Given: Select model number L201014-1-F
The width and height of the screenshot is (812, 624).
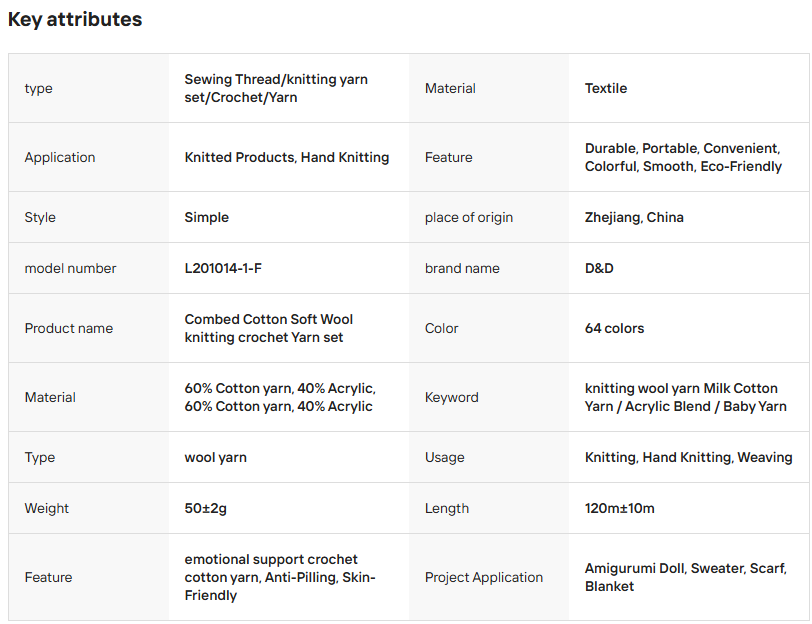Looking at the screenshot, I should pyautogui.click(x=223, y=268).
